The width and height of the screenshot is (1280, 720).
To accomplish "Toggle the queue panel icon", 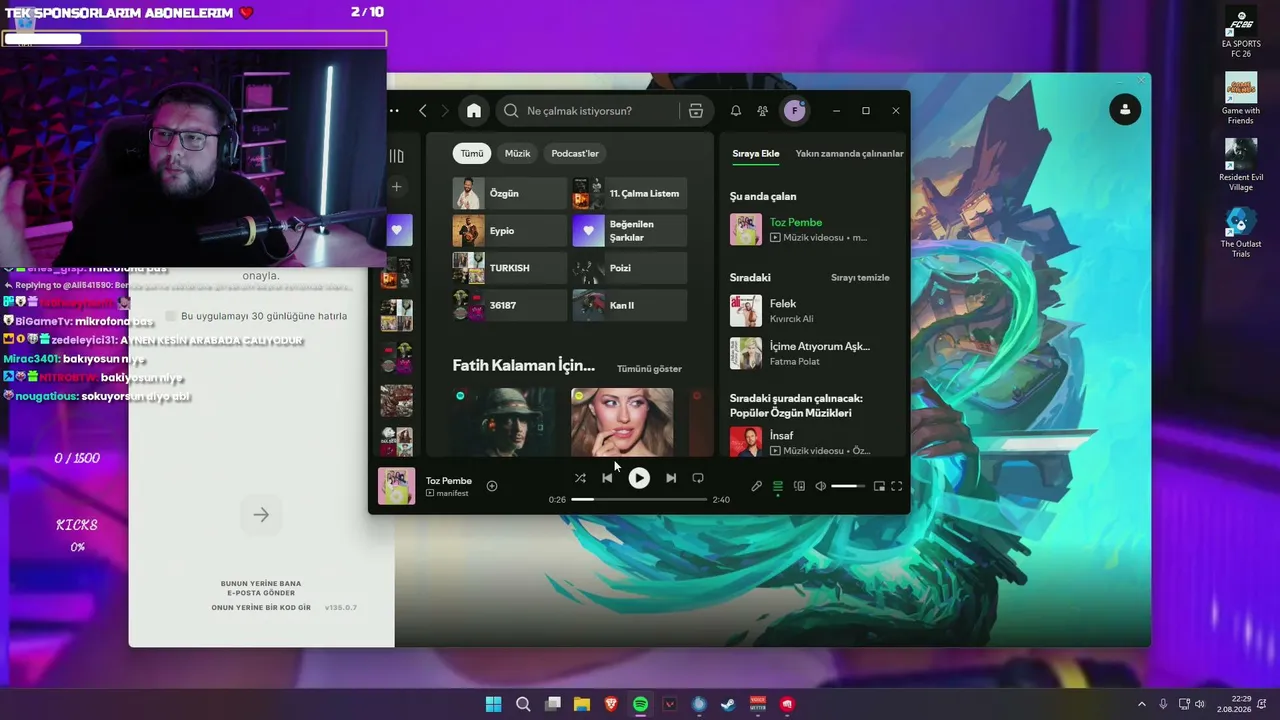I will [x=778, y=486].
